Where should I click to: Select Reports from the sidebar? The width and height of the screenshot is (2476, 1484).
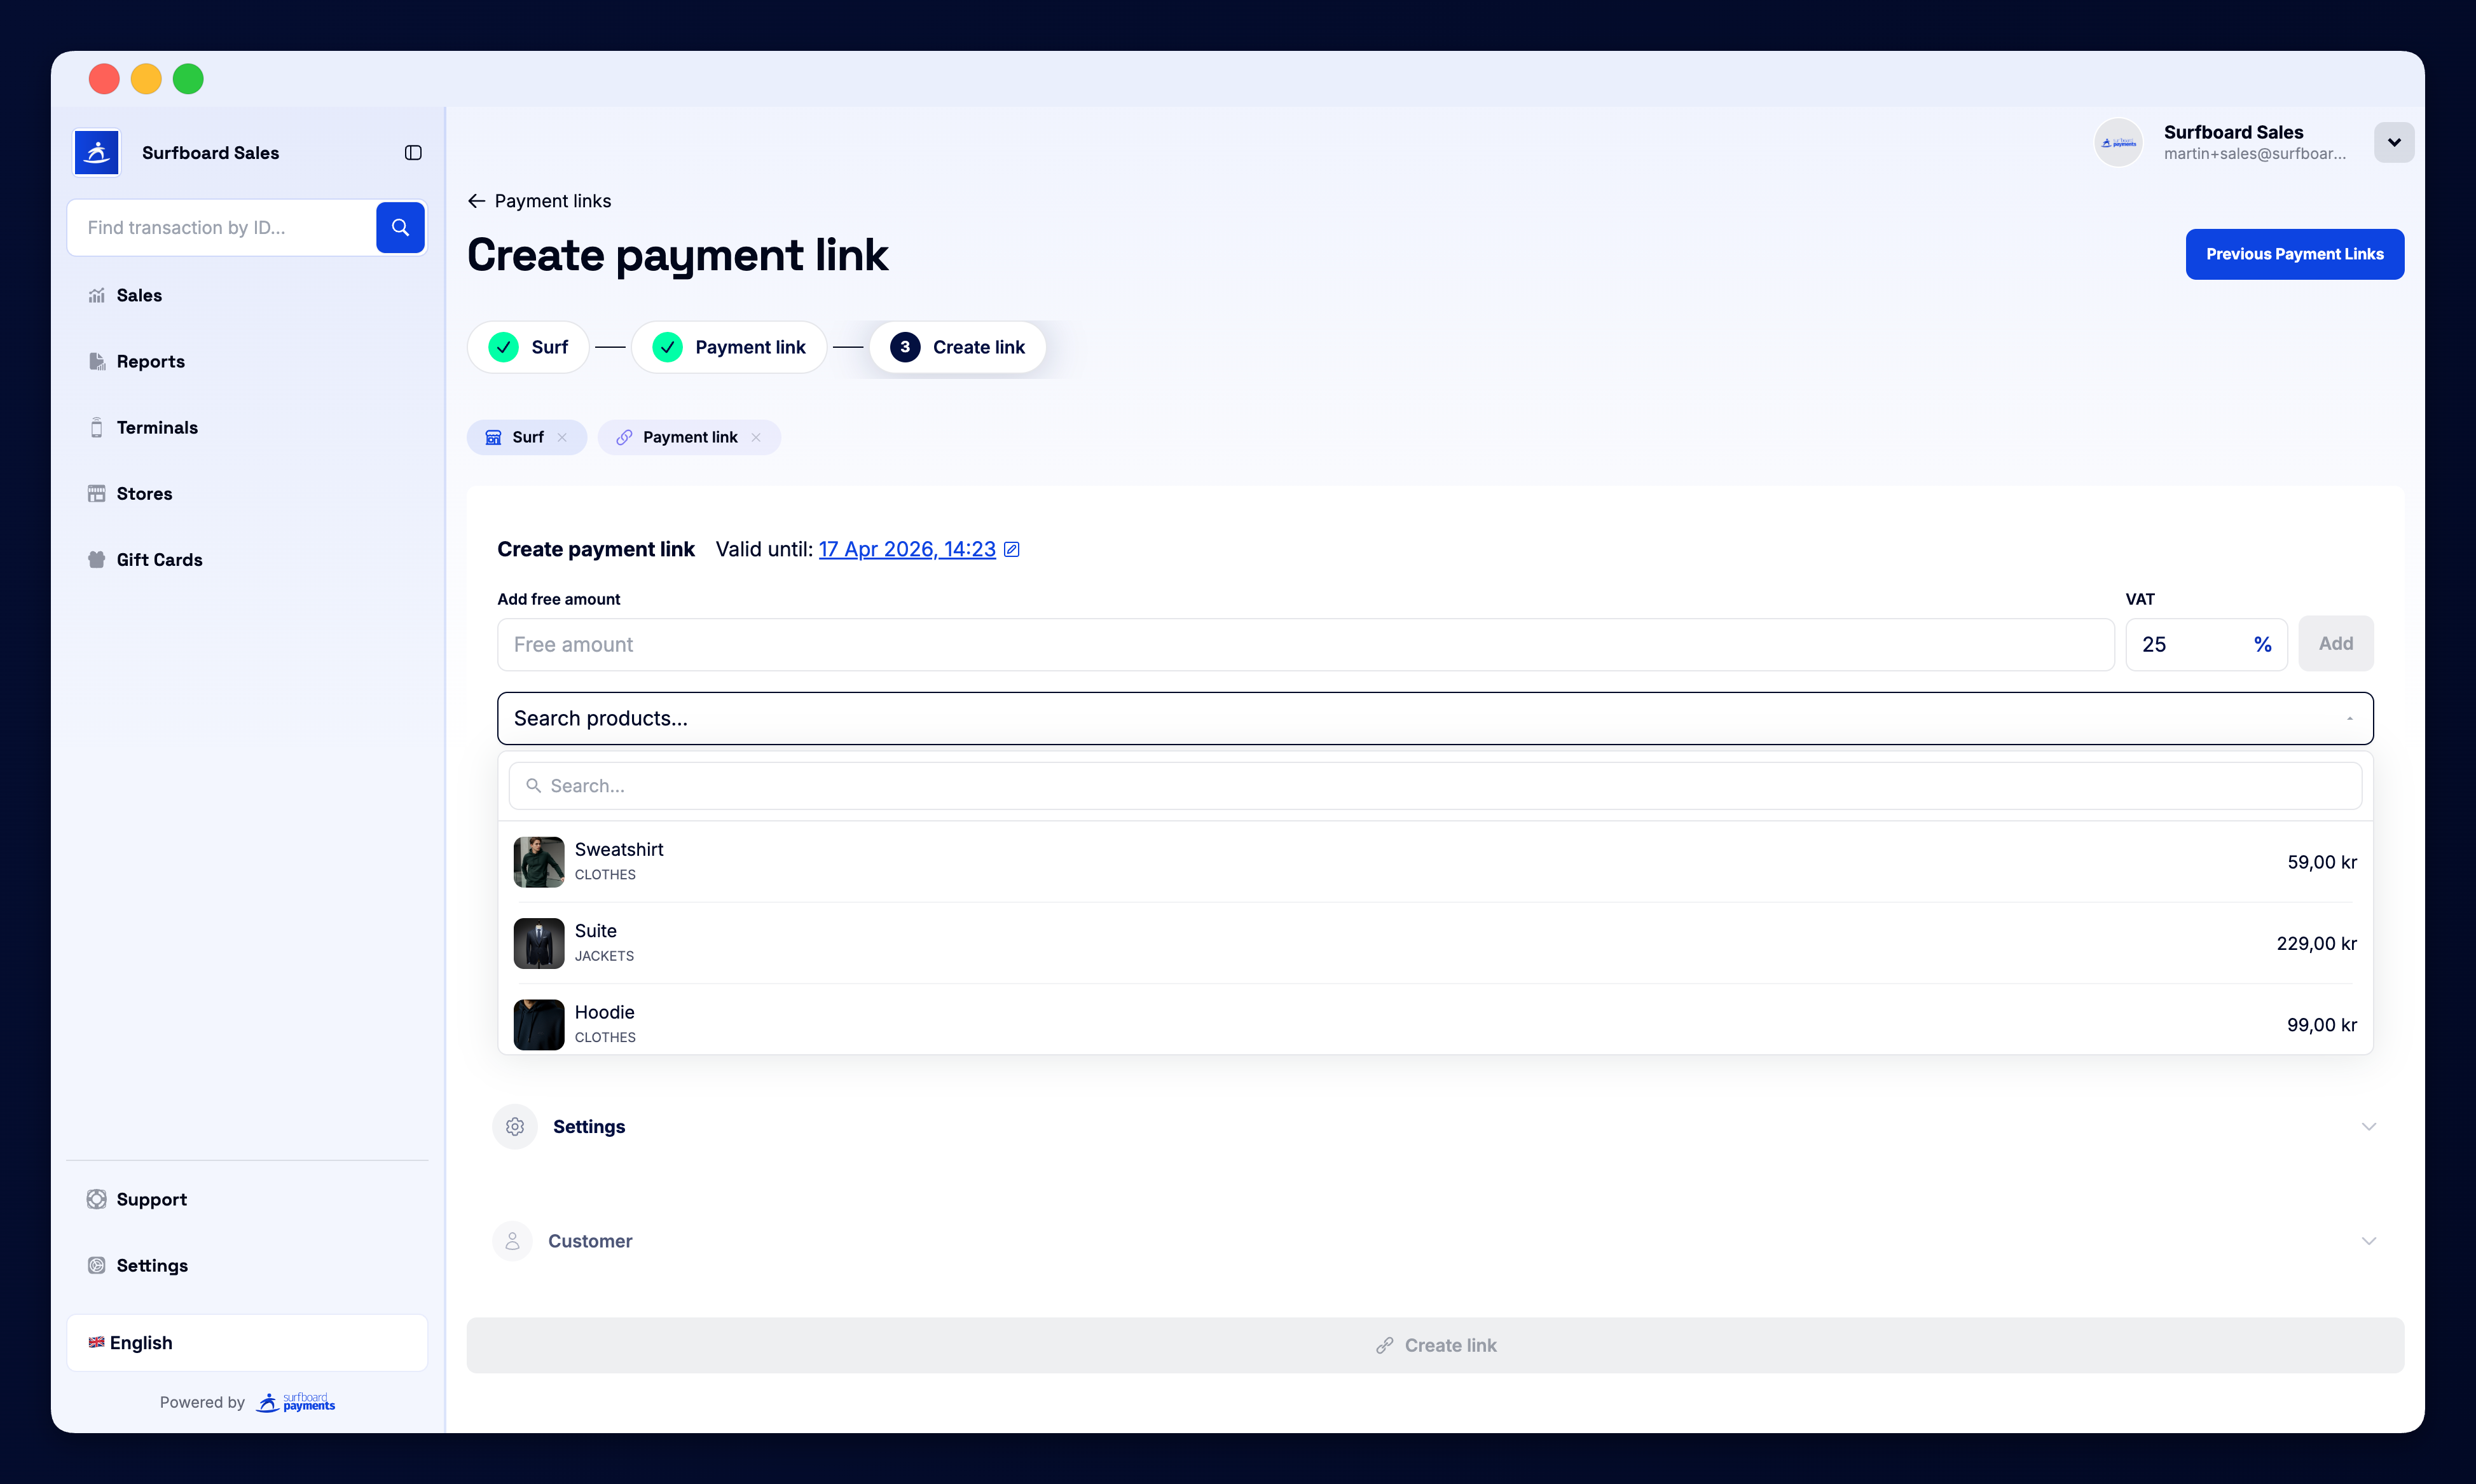[x=150, y=361]
